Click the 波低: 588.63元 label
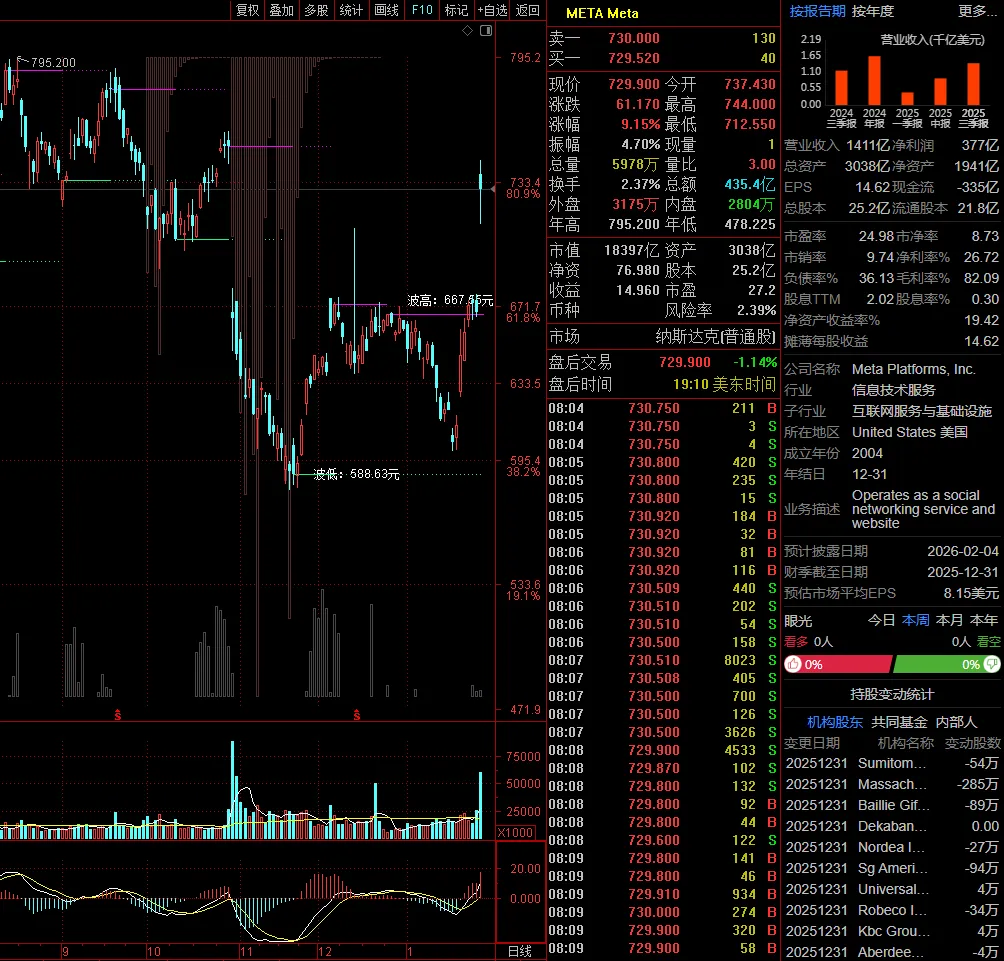The image size is (1004, 961). pos(356,474)
